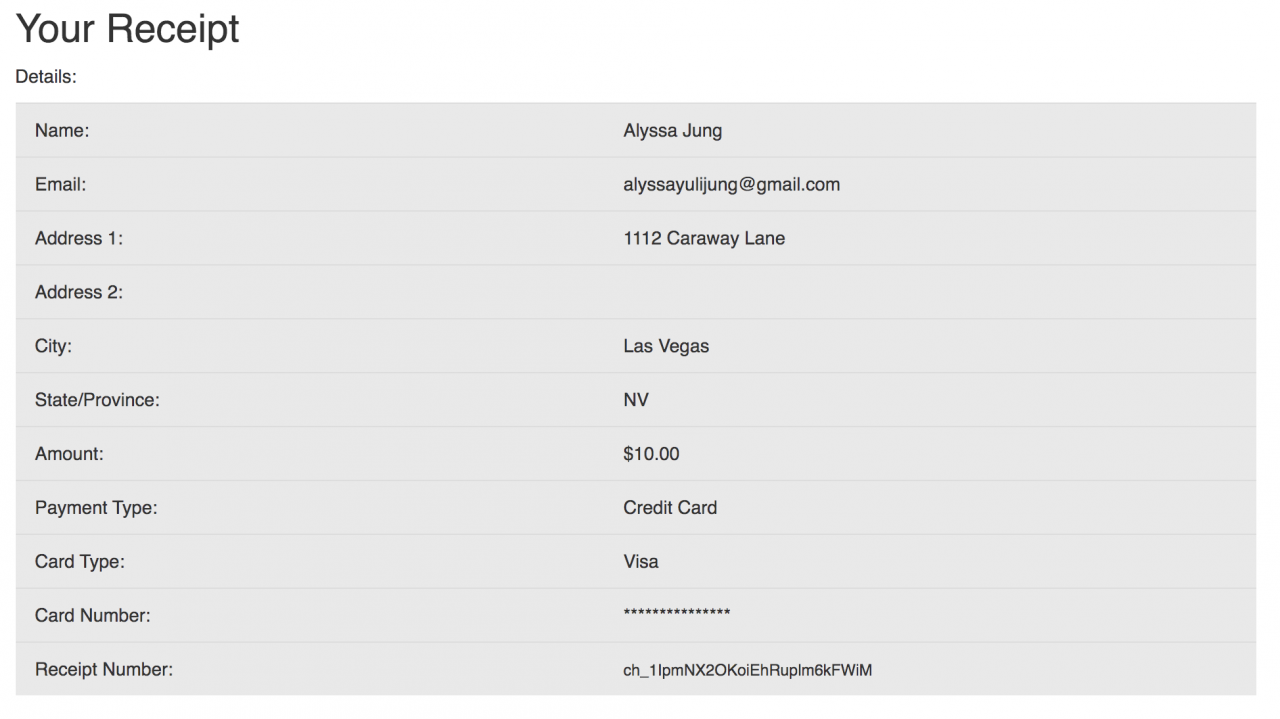
Task: Click the "Email:" row label
Action: click(x=61, y=184)
